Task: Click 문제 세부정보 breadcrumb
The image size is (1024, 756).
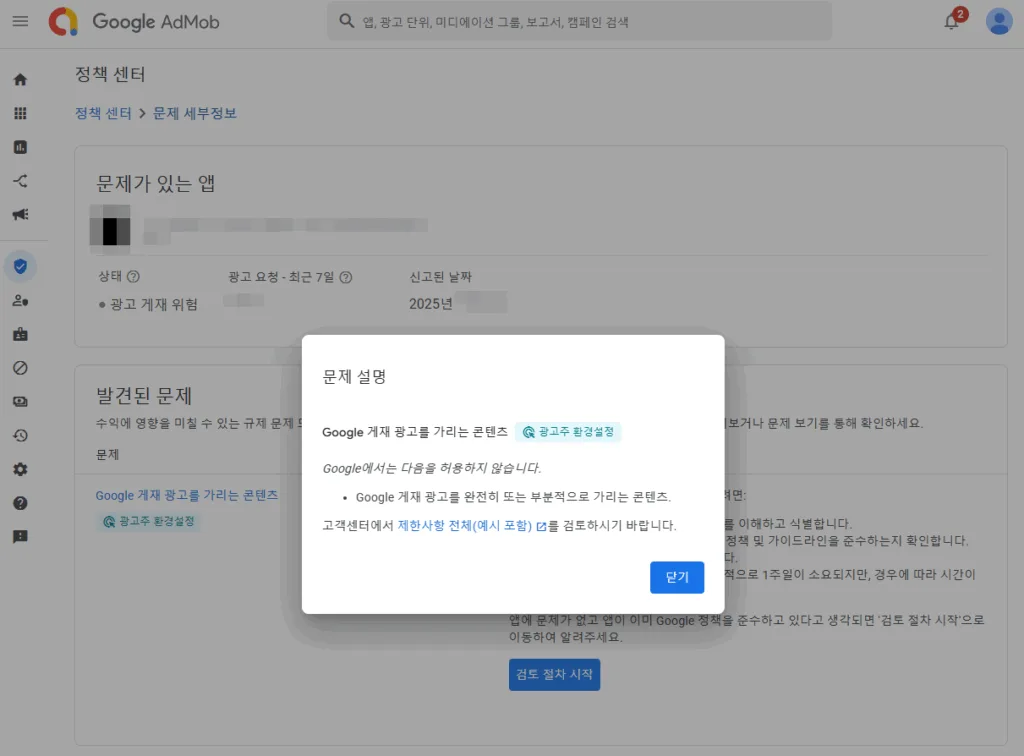Action: 195,114
